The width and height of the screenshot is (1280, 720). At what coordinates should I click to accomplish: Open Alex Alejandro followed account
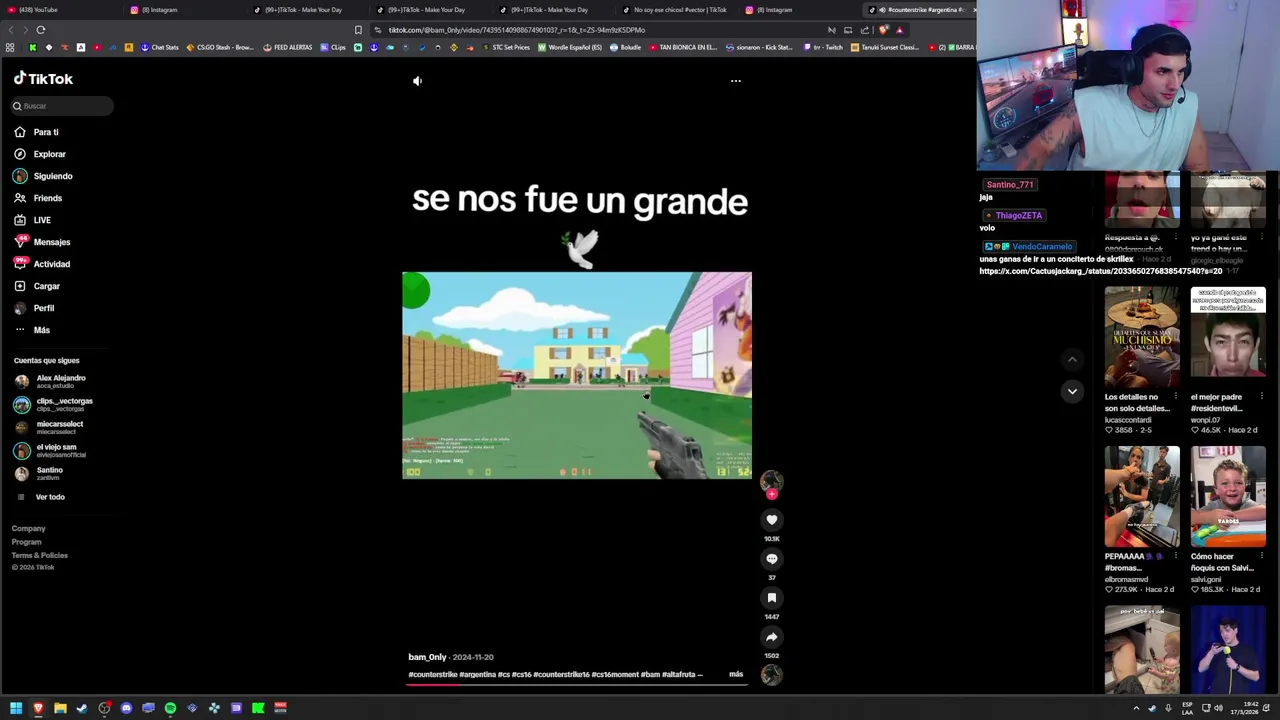(x=50, y=381)
